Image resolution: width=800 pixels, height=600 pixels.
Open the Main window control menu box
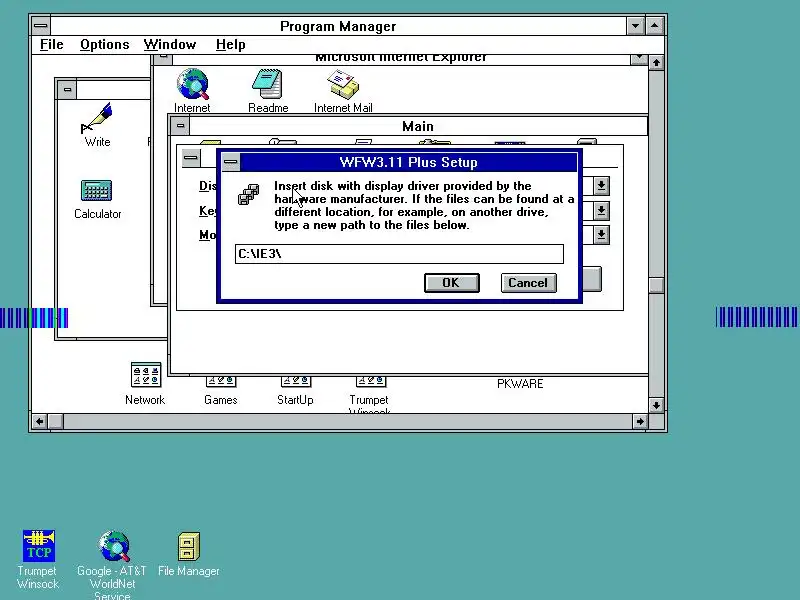[x=180, y=126]
